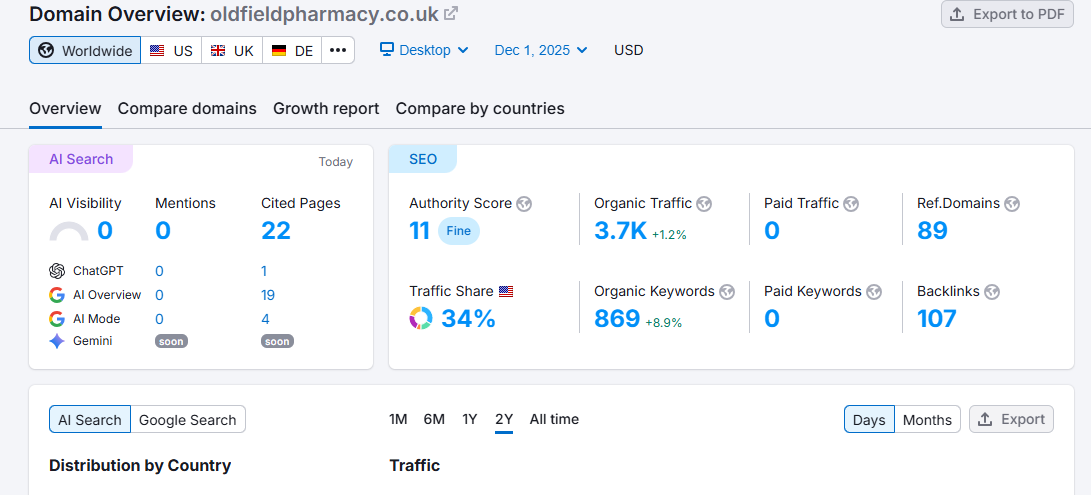
Task: Click the Export to PDF button
Action: coord(1007,14)
